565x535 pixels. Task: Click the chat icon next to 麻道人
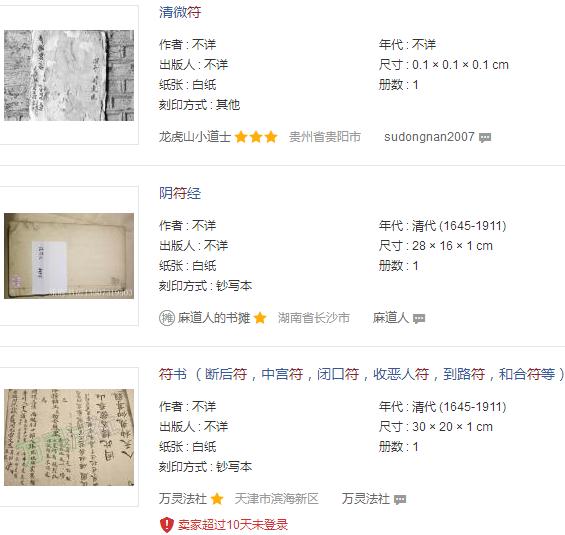[419, 318]
